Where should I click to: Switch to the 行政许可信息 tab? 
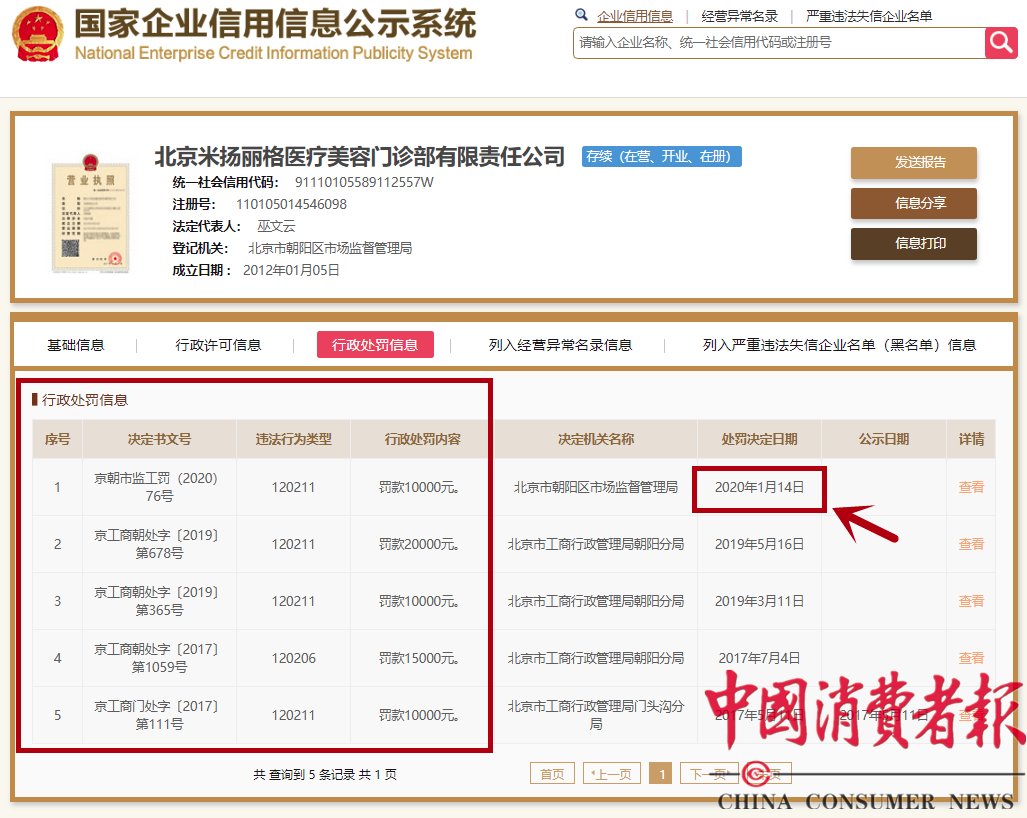click(x=218, y=344)
